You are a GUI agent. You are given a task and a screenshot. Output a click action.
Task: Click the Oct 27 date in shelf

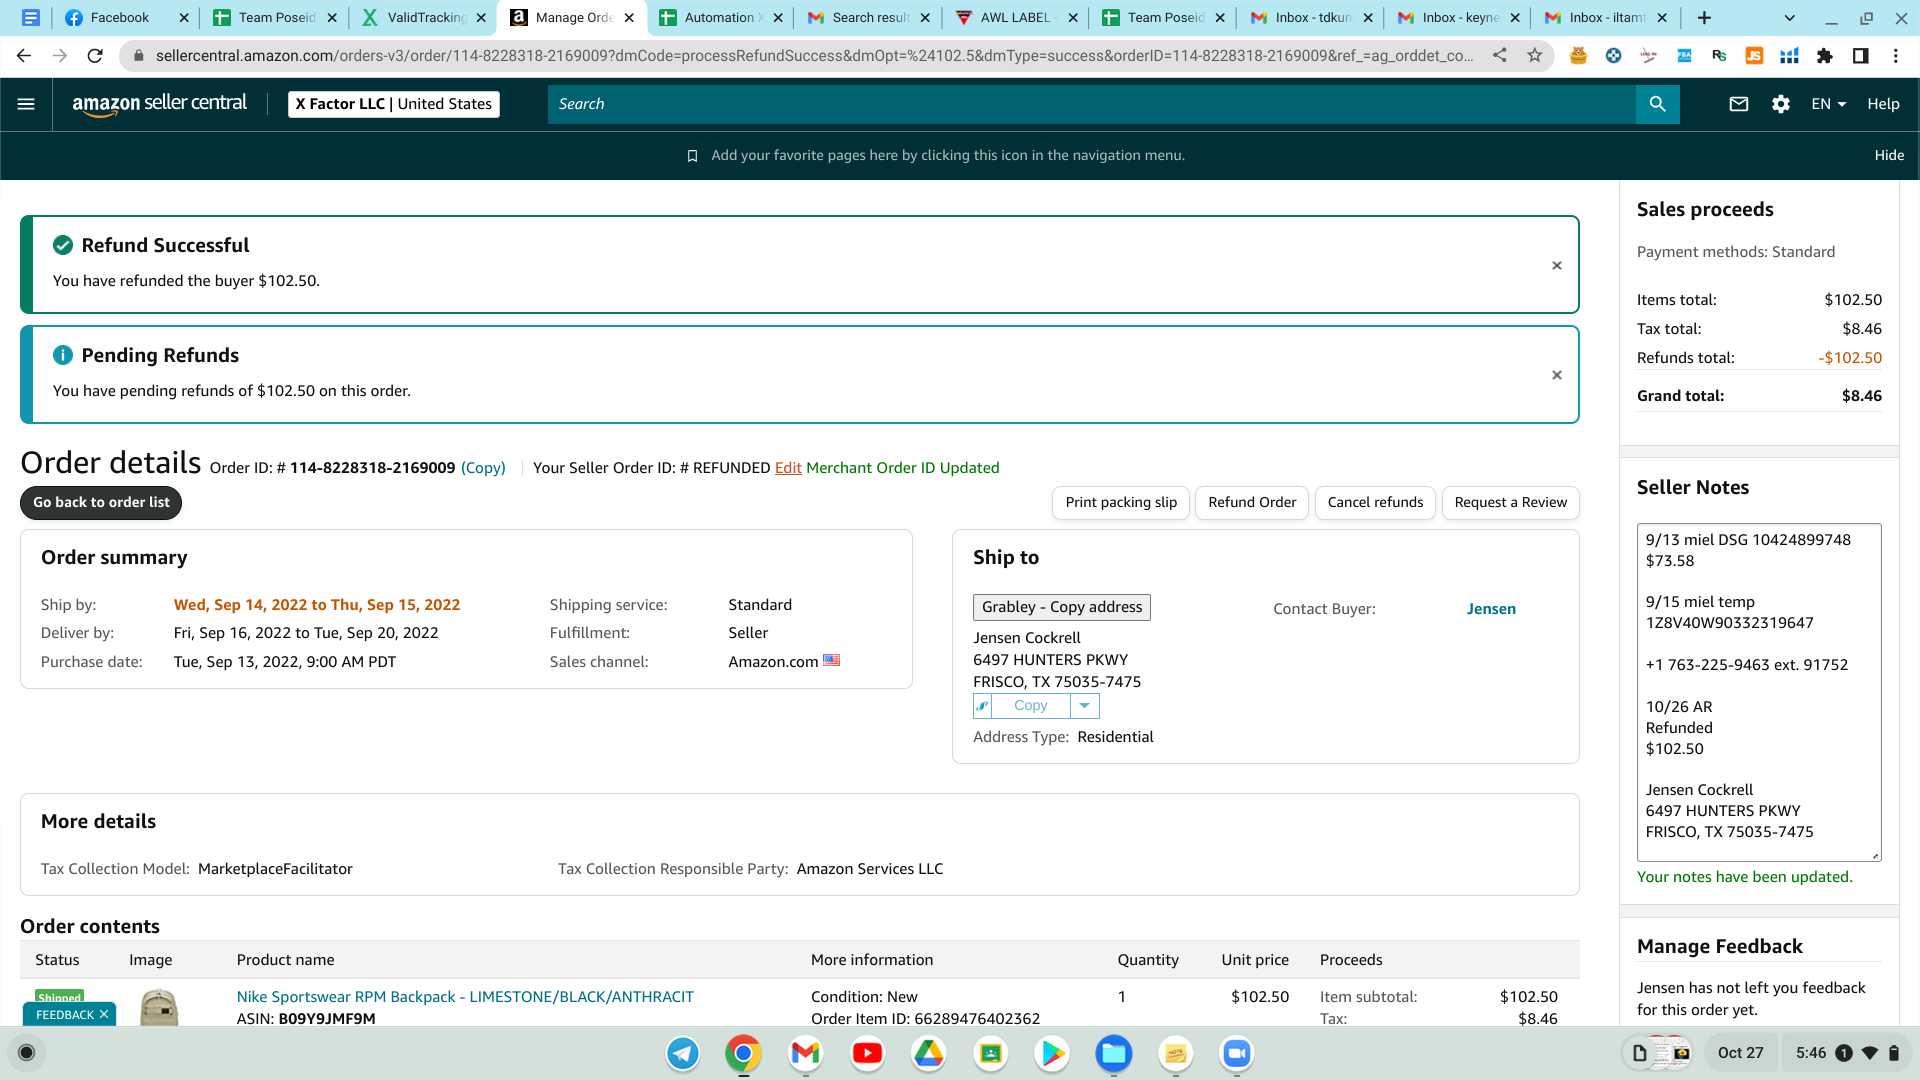click(1740, 1053)
